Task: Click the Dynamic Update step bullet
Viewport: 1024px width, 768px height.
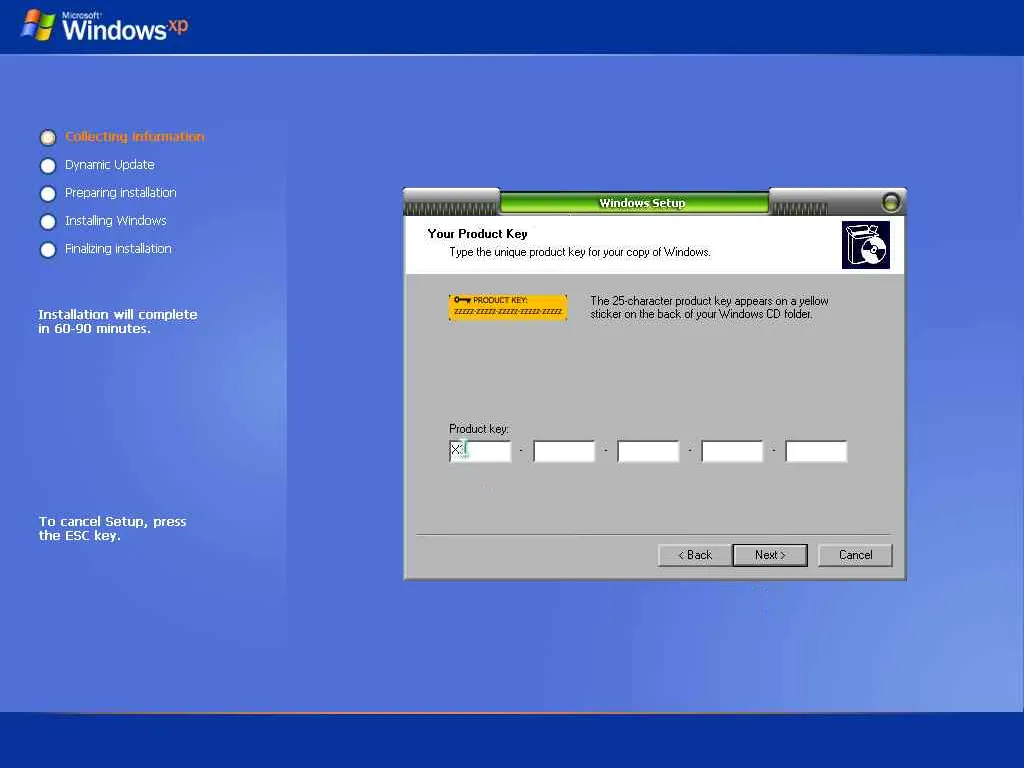Action: pyautogui.click(x=48, y=165)
